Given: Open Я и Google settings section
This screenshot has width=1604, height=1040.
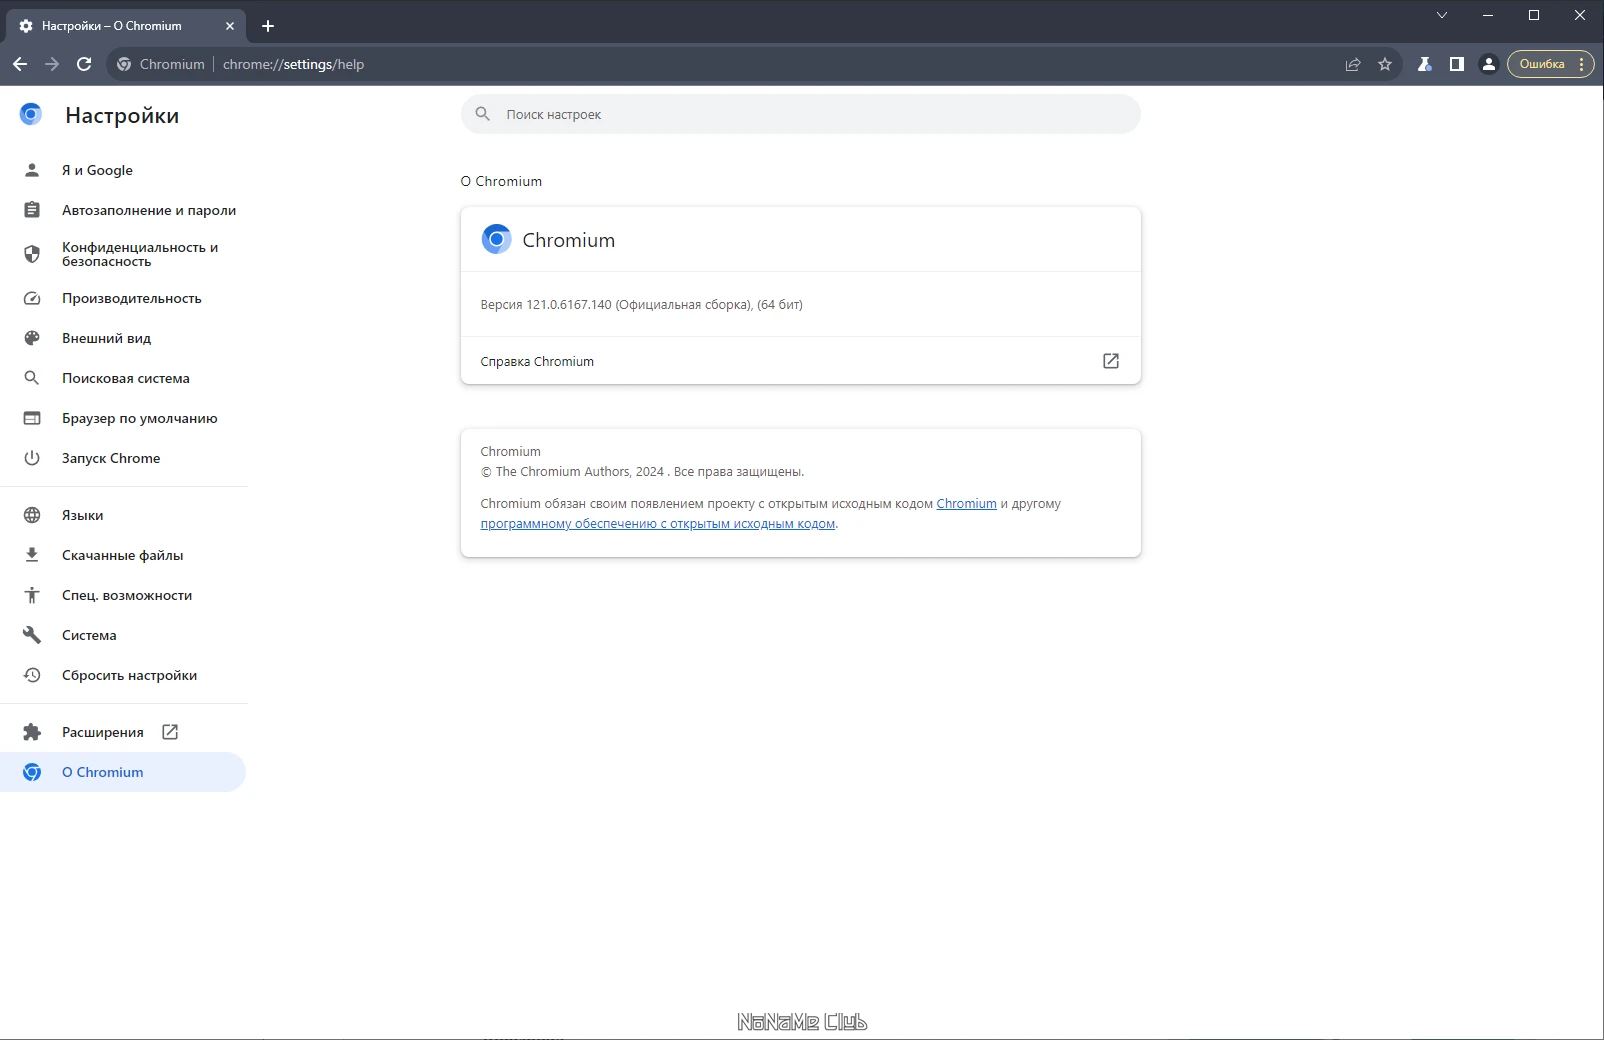Looking at the screenshot, I should click(123, 170).
